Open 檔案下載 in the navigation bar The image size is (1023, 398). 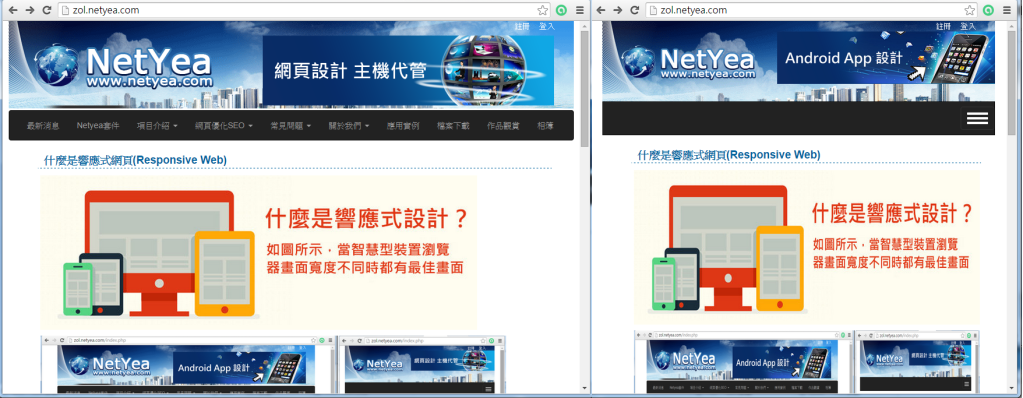tap(453, 126)
